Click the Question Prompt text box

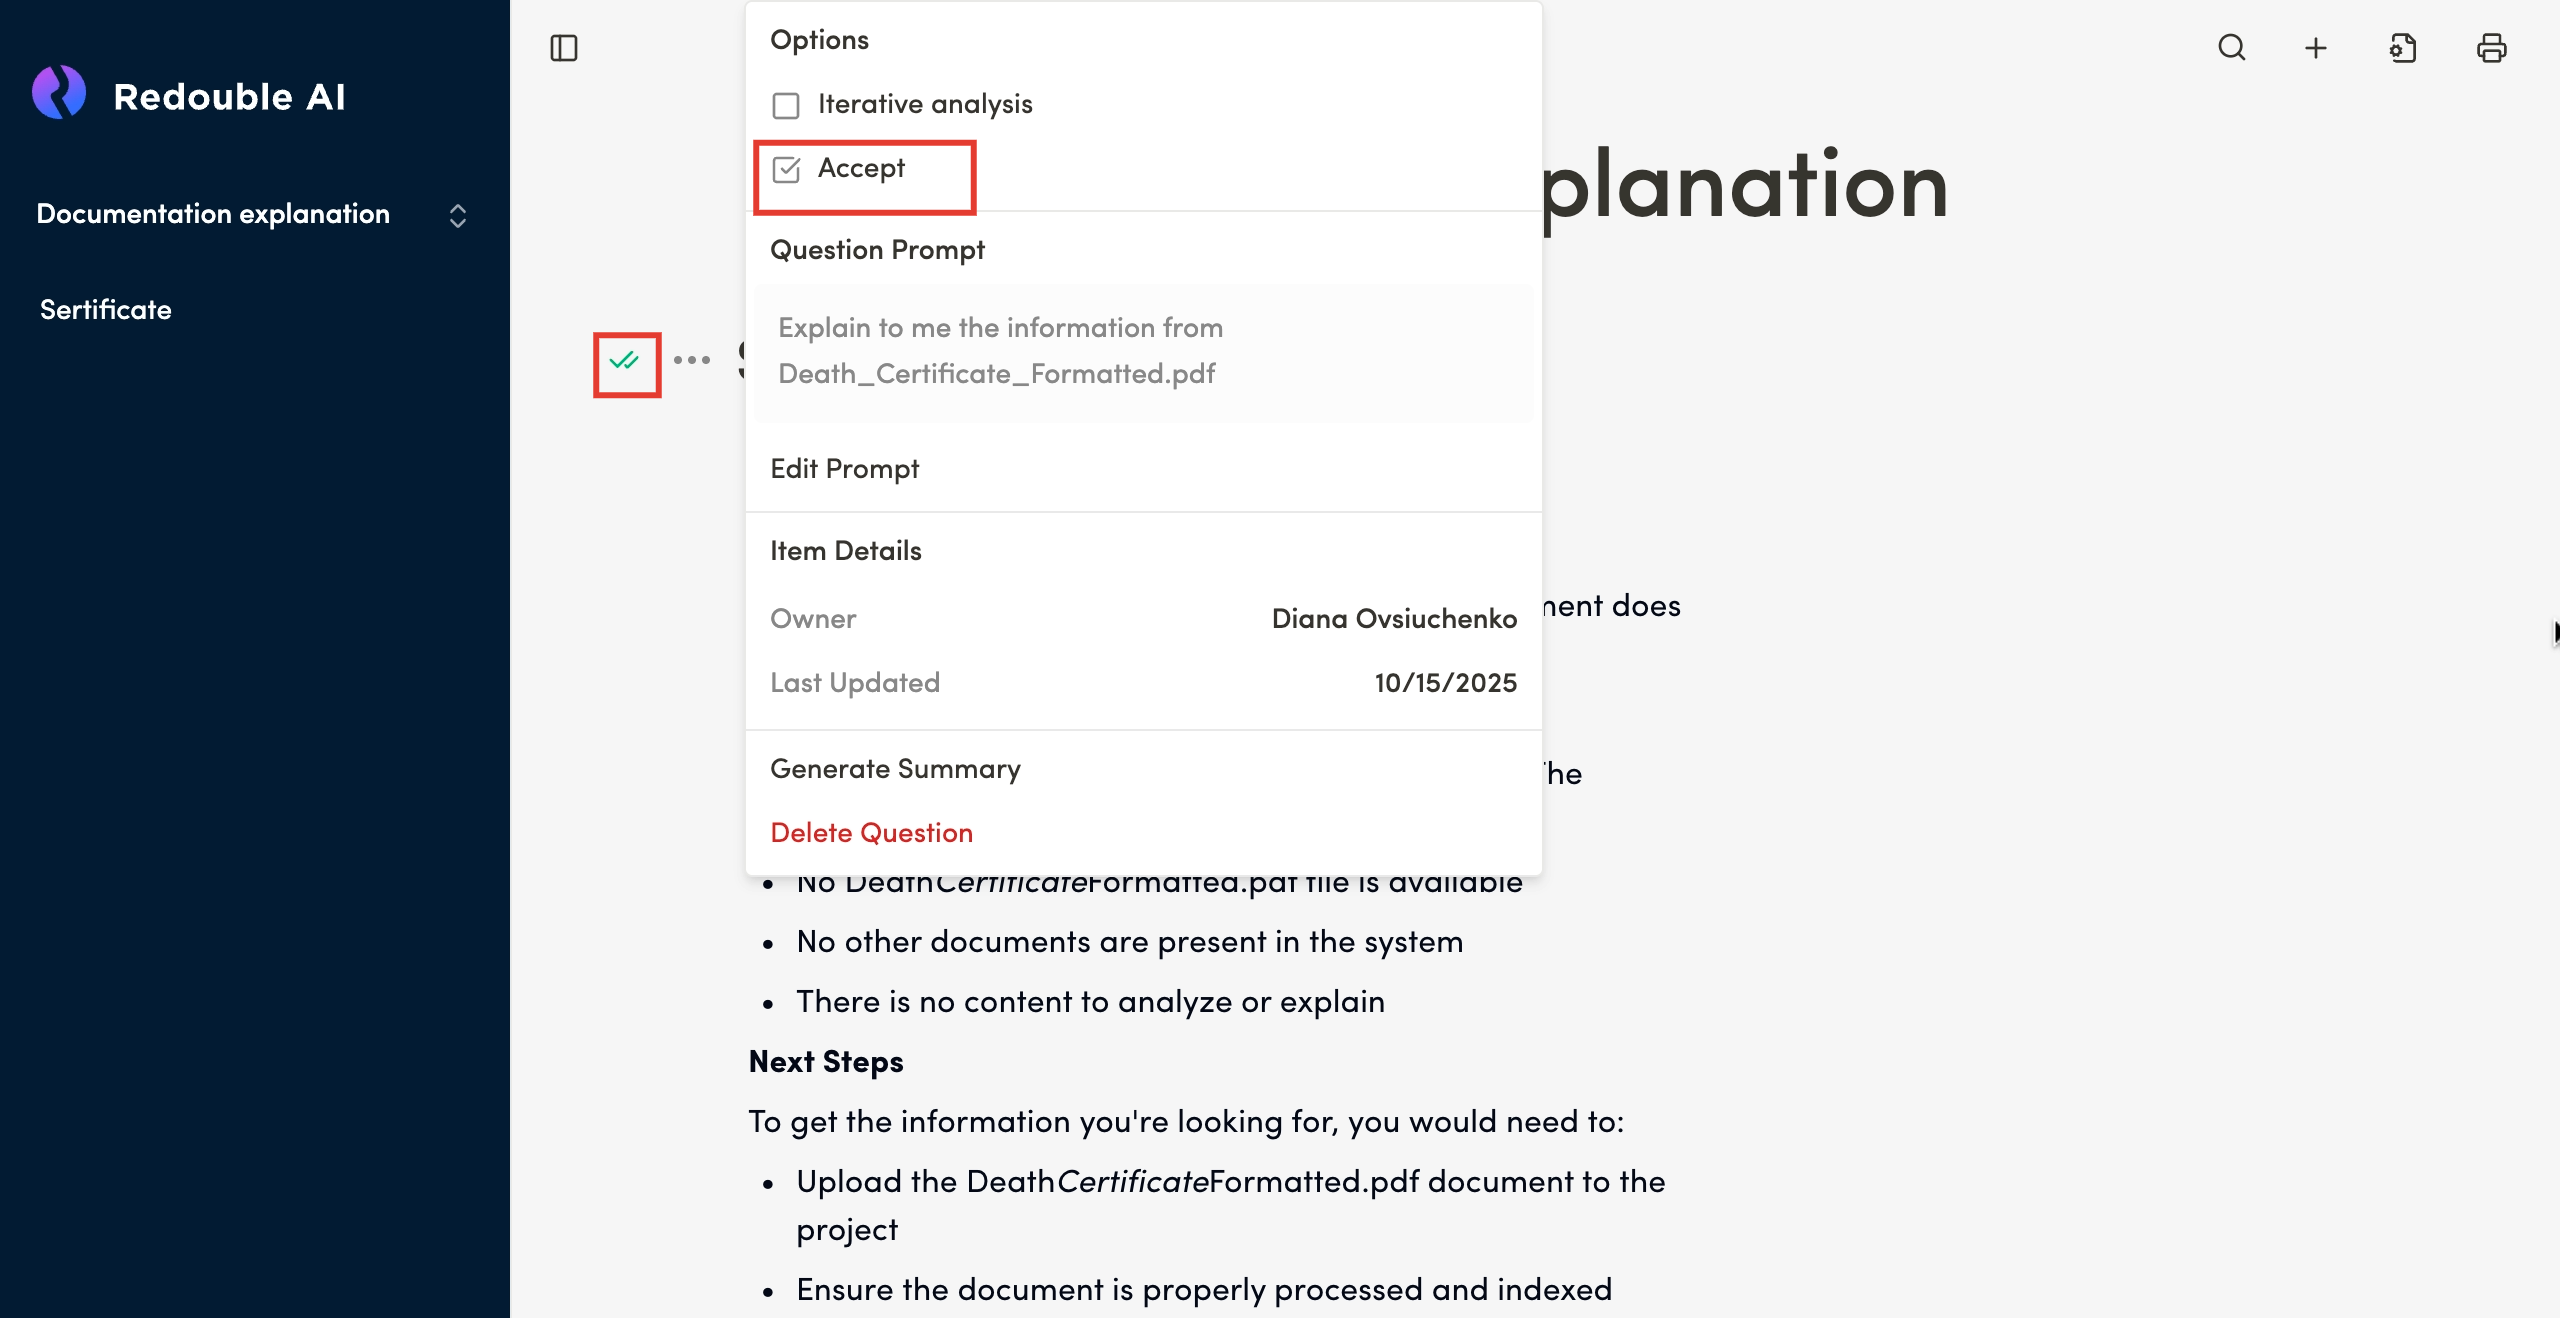pos(1142,351)
